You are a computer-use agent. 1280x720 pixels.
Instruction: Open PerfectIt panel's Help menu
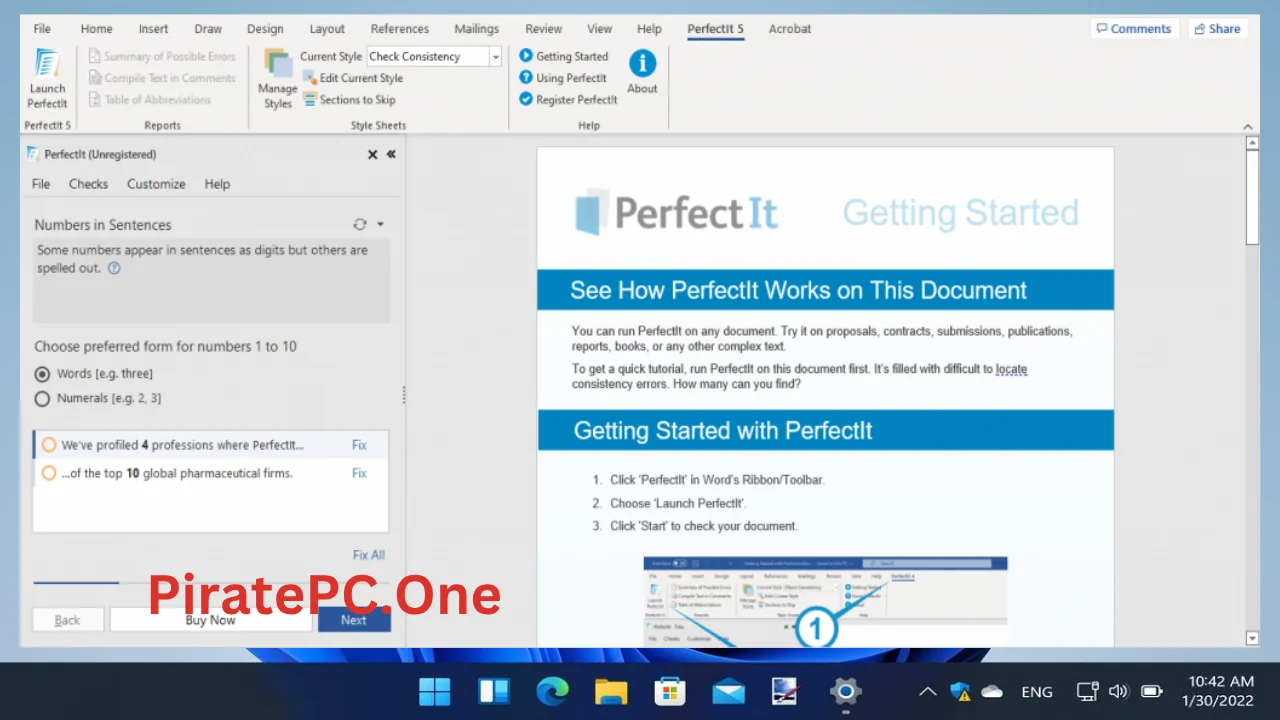click(217, 184)
